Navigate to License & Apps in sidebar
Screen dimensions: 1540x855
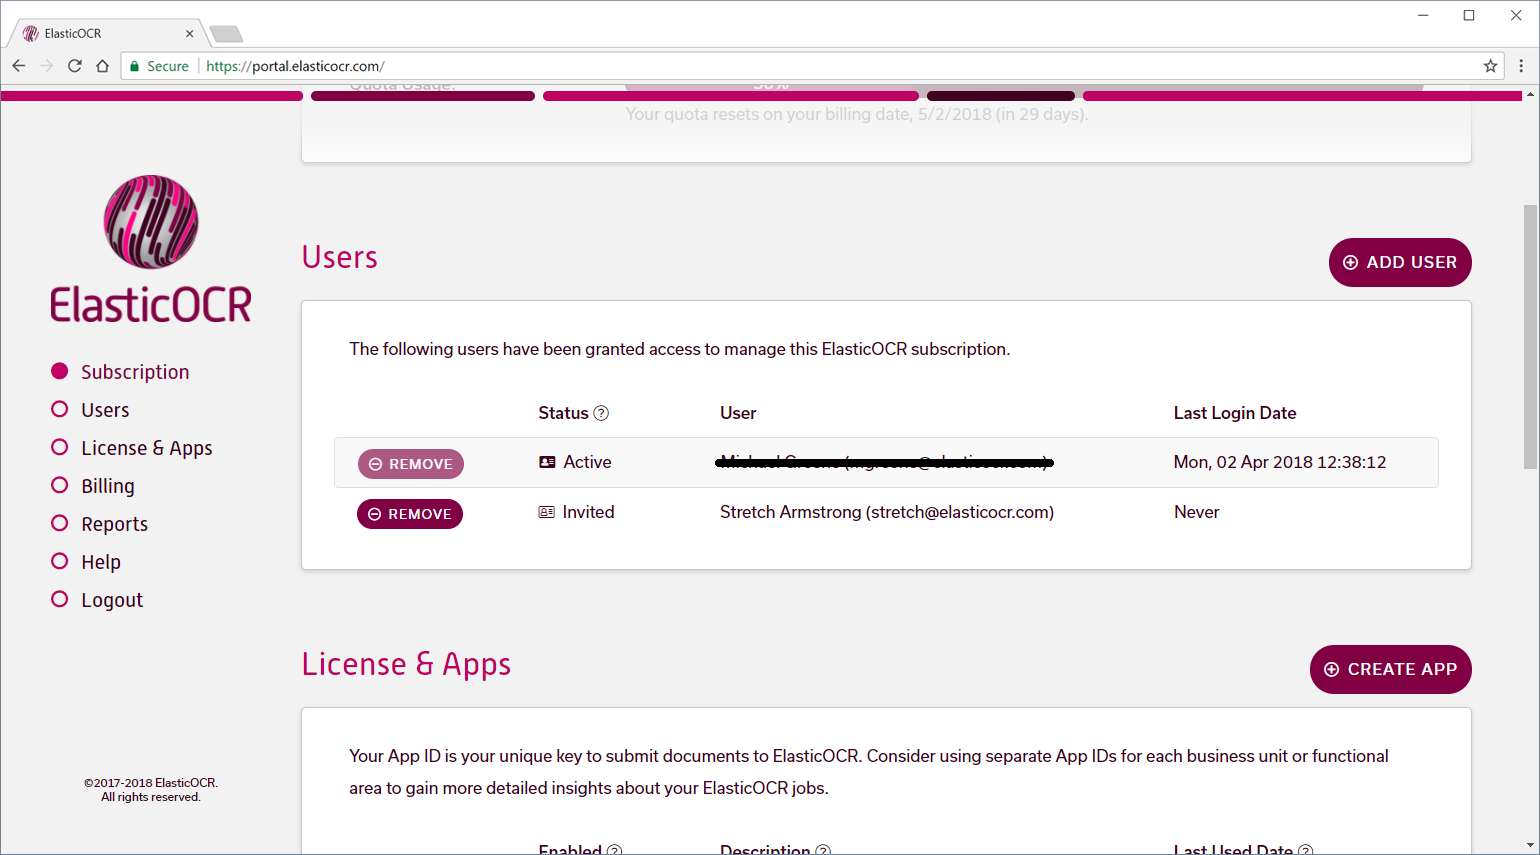click(147, 448)
